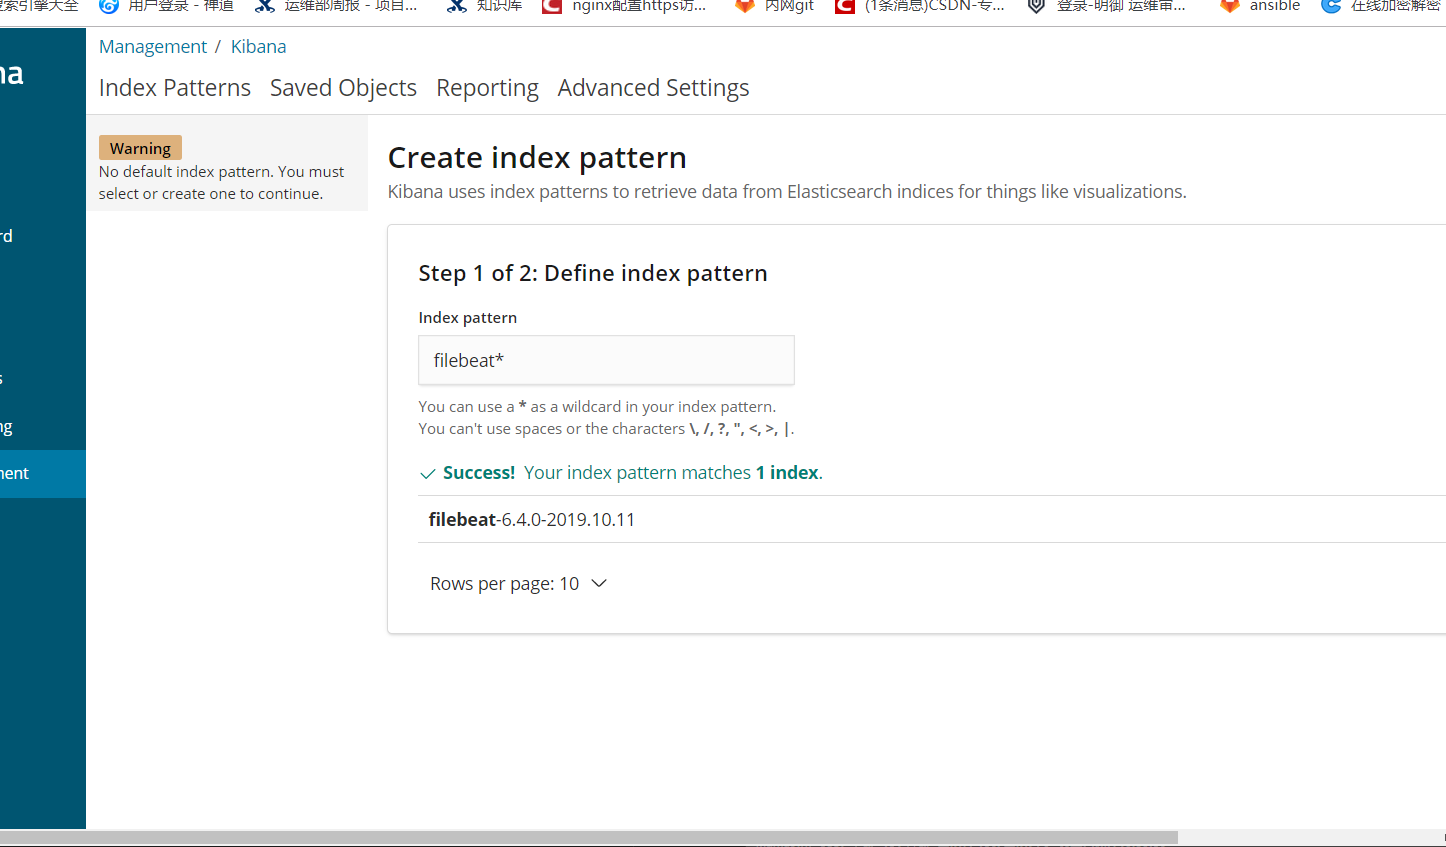1446x847 pixels.
Task: Select the filebeat-6.4.0-2019.10.11 index row
Action: click(932, 519)
